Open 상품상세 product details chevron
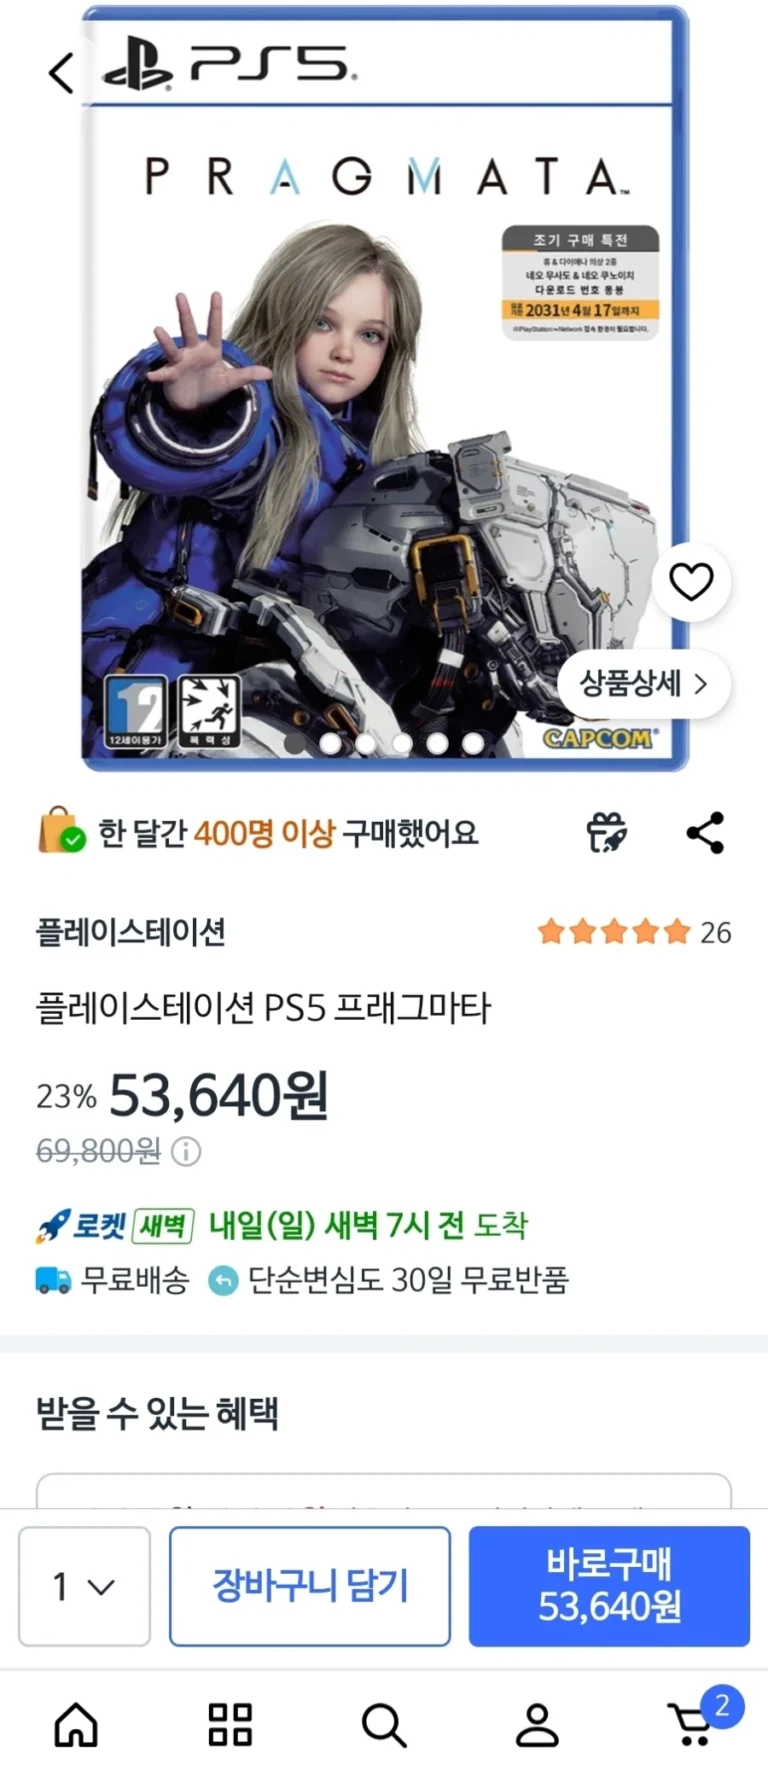 pos(644,684)
